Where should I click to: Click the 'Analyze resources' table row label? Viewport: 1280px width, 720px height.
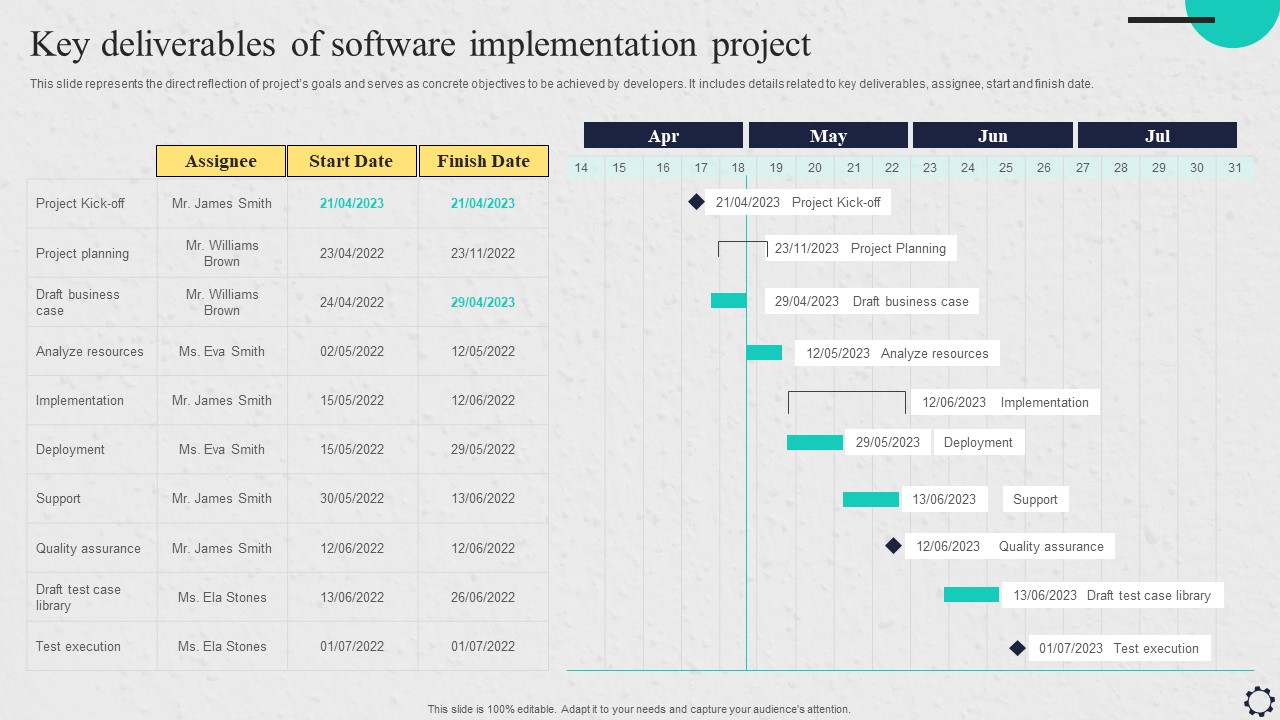tap(90, 351)
